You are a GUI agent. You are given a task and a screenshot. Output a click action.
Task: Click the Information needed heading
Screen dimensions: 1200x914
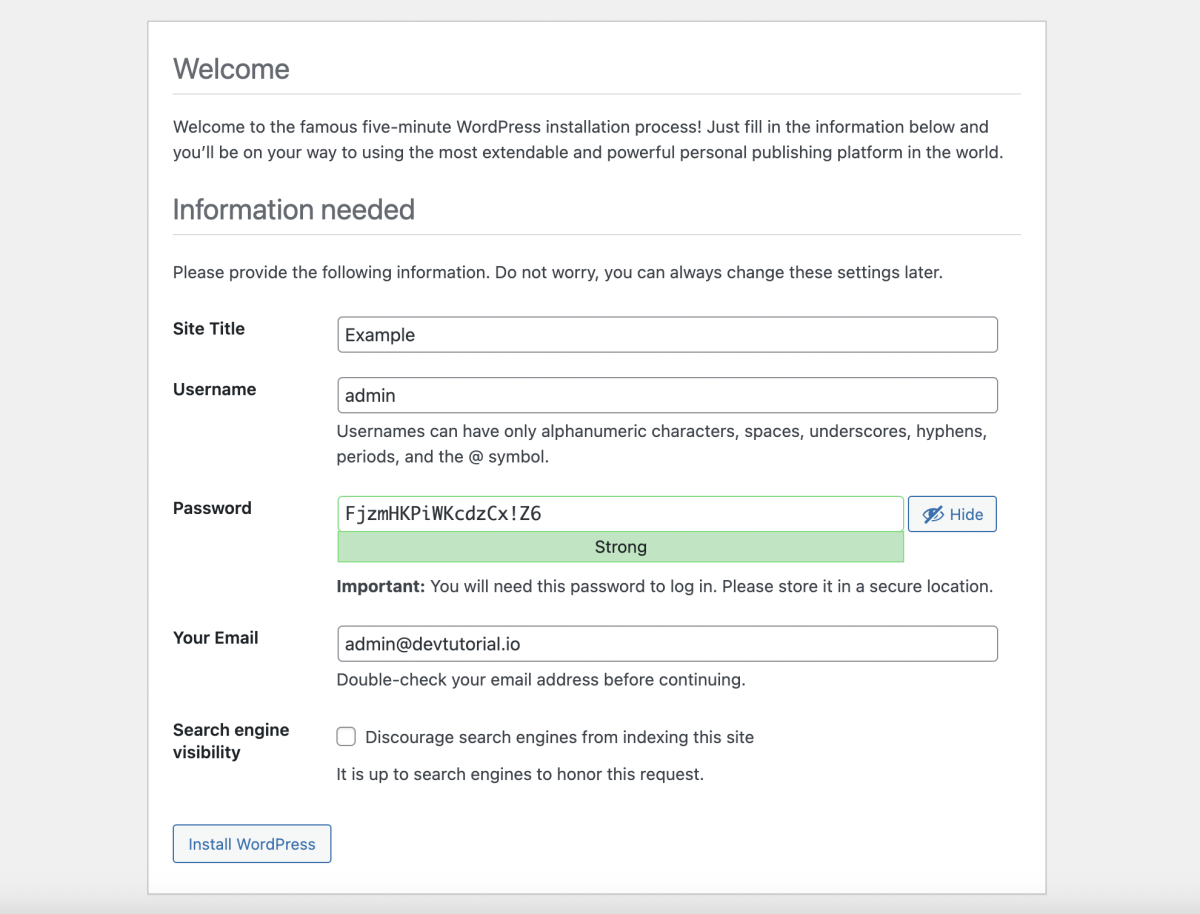point(293,210)
